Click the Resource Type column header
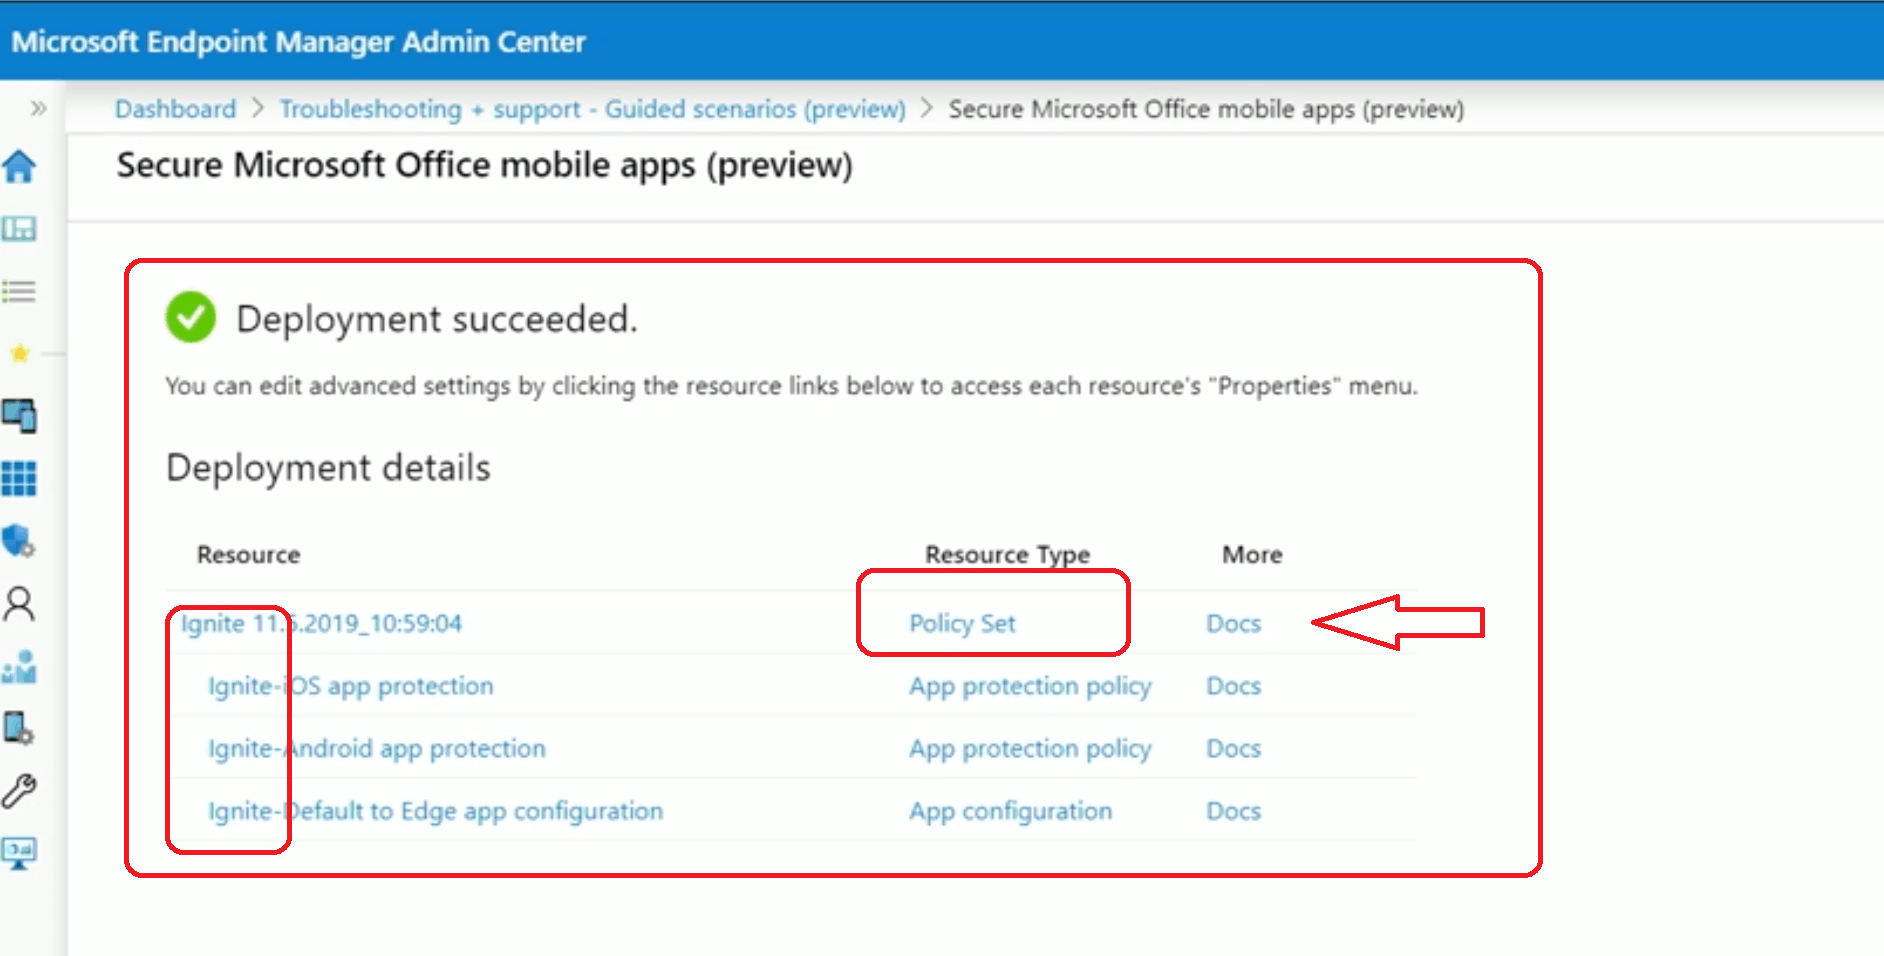 (1007, 555)
